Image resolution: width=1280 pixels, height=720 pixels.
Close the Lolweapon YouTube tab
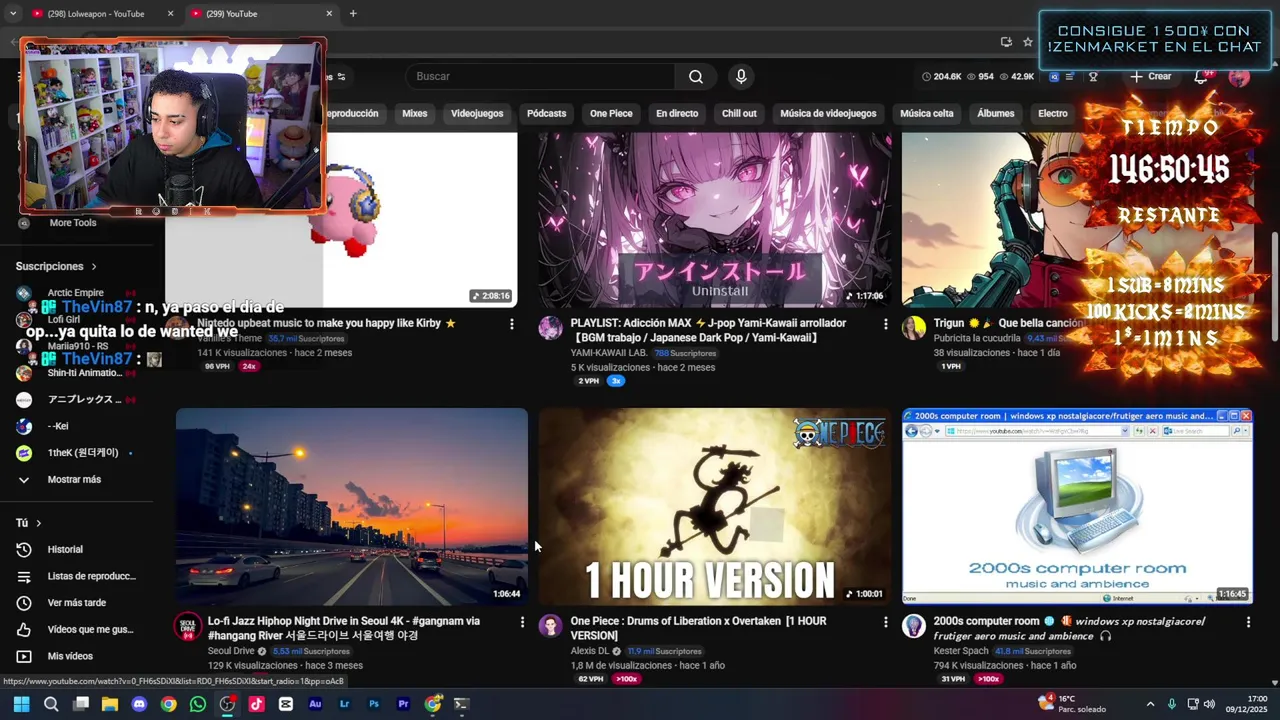click(x=170, y=14)
